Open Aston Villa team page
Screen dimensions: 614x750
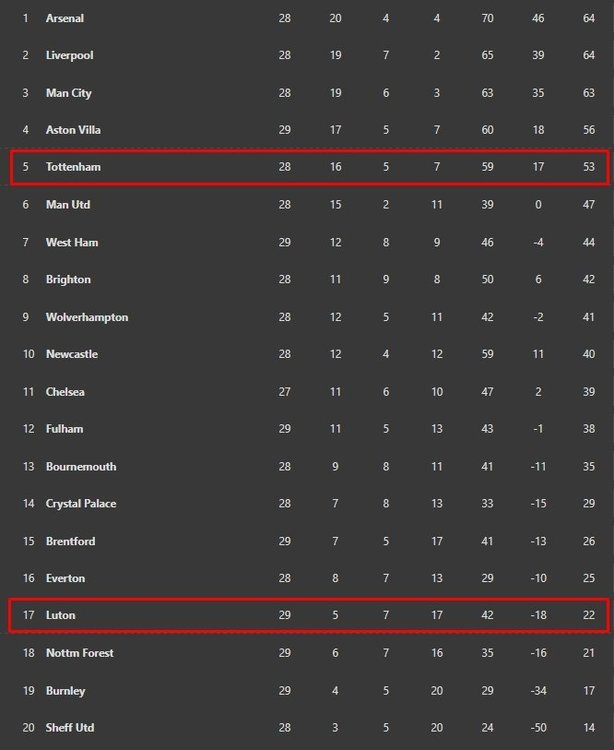coord(73,130)
